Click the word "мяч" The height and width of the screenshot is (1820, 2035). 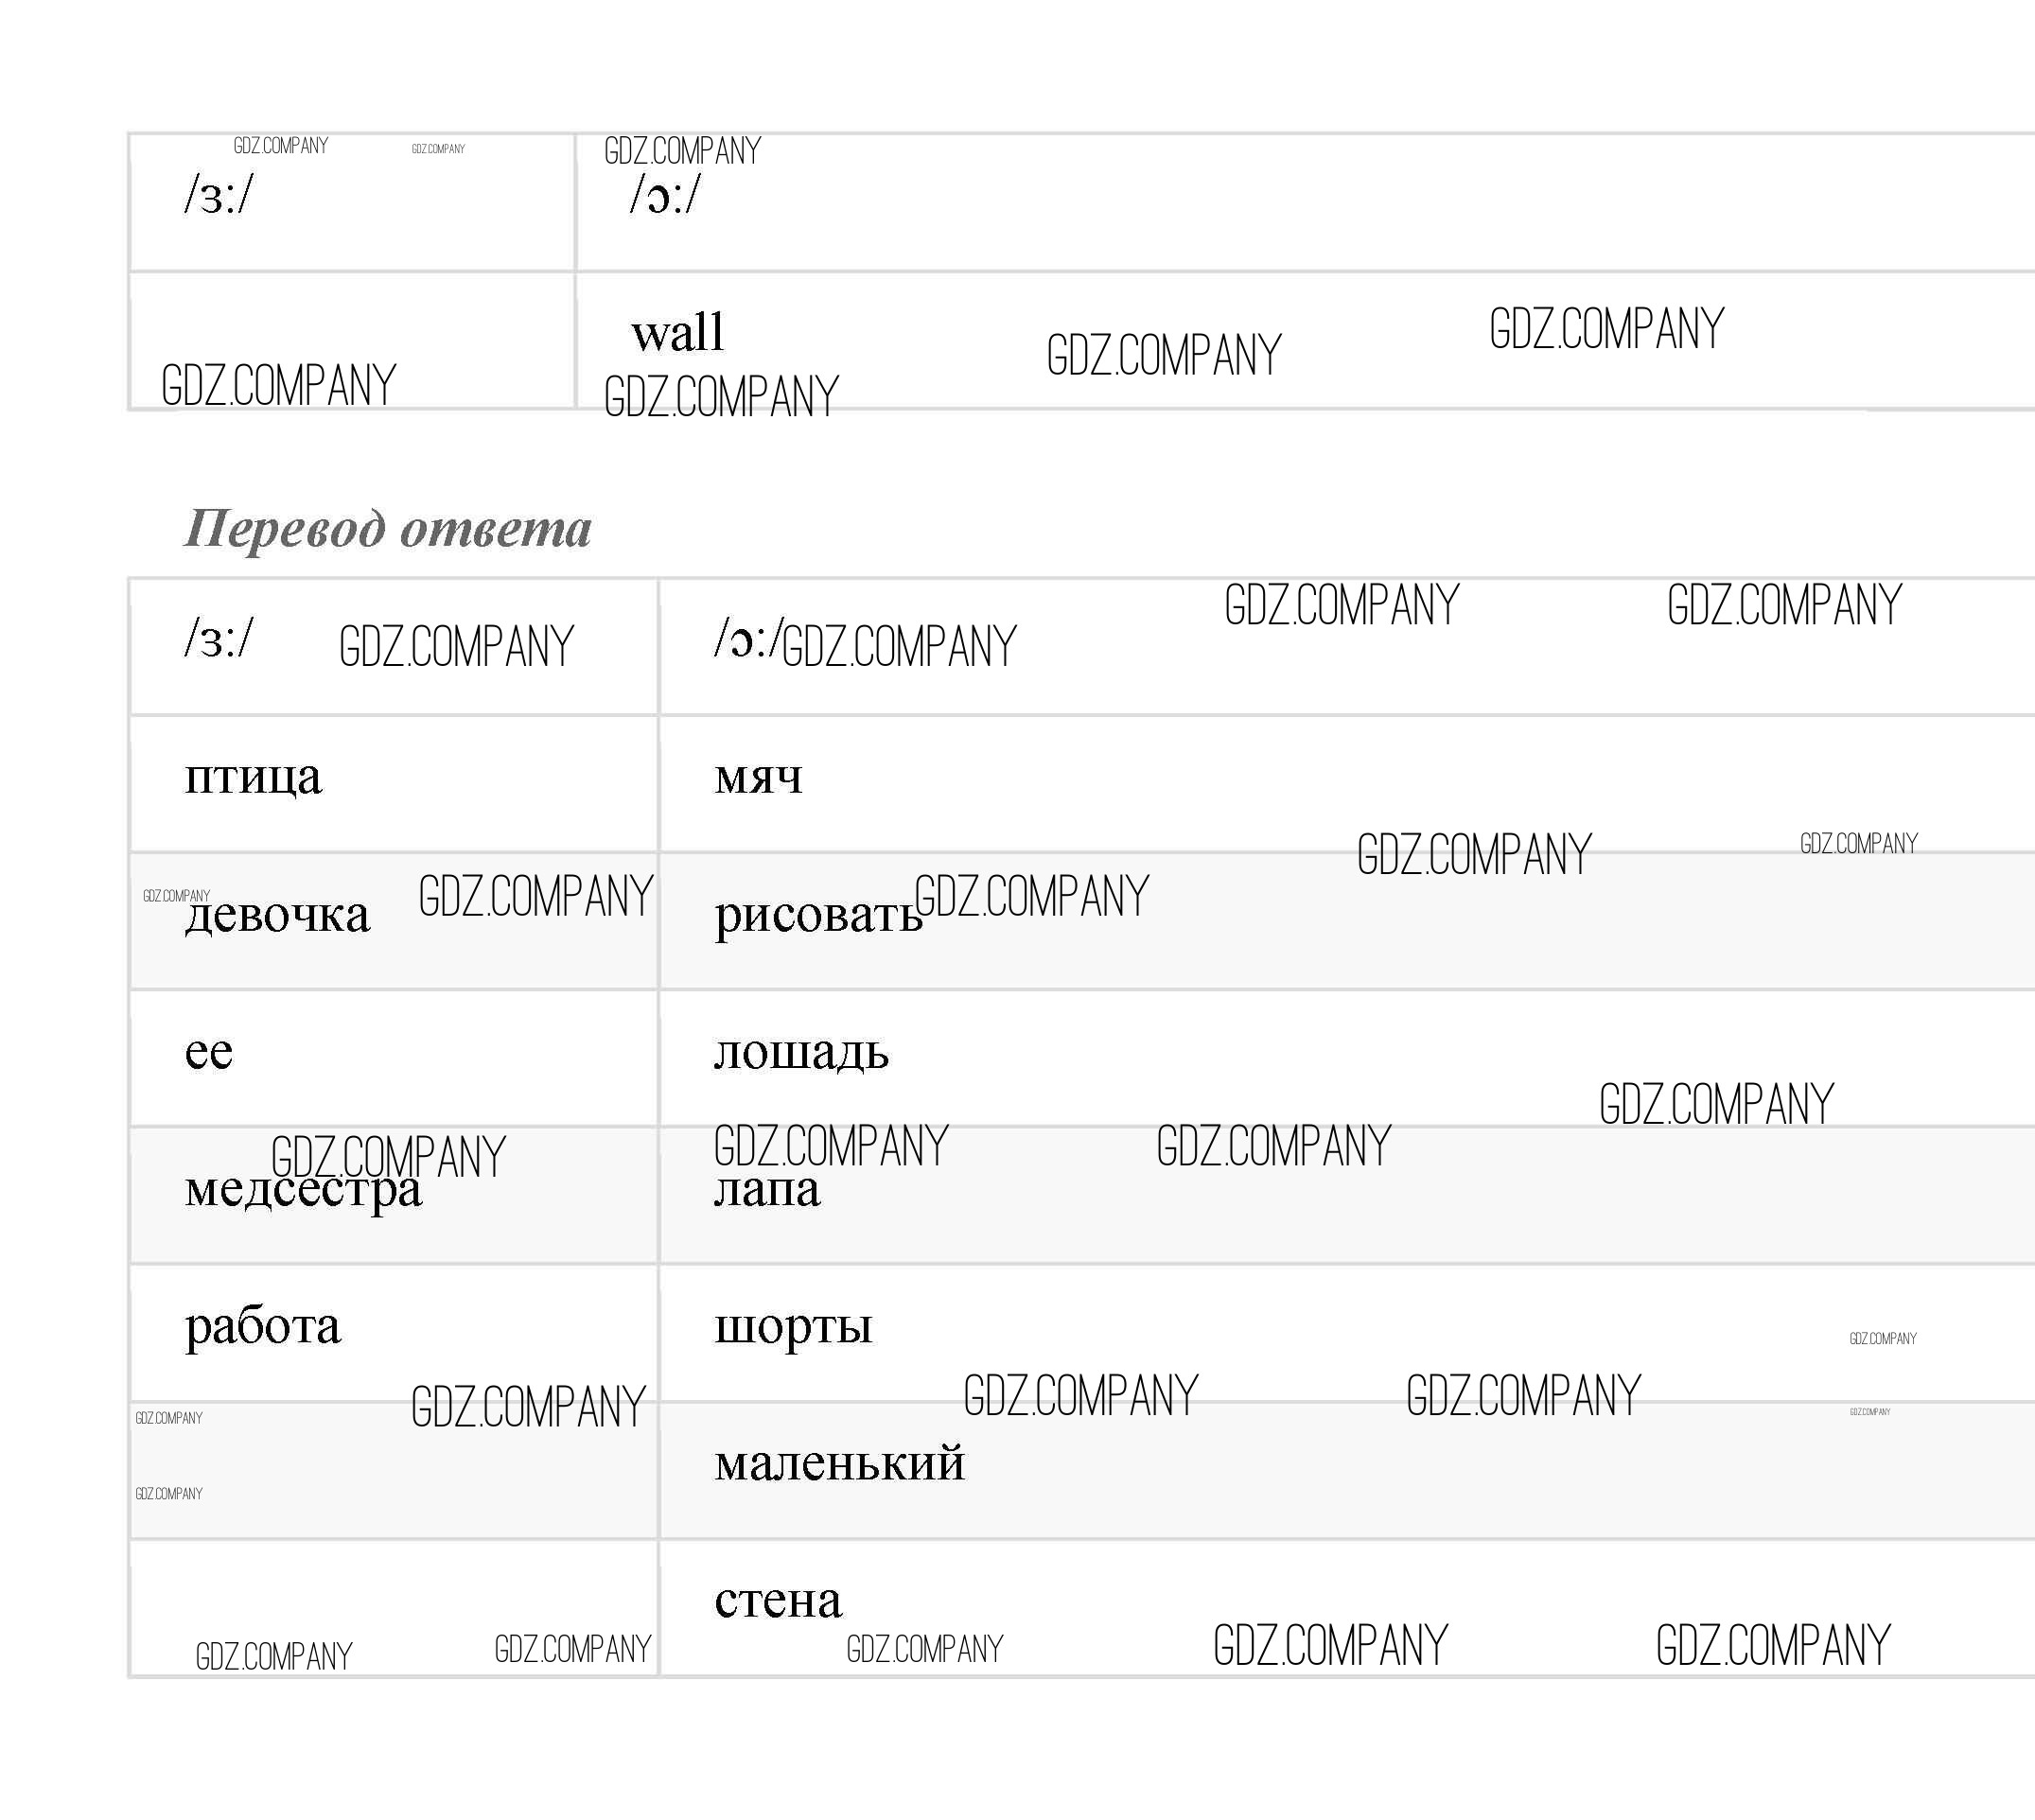pyautogui.click(x=758, y=777)
